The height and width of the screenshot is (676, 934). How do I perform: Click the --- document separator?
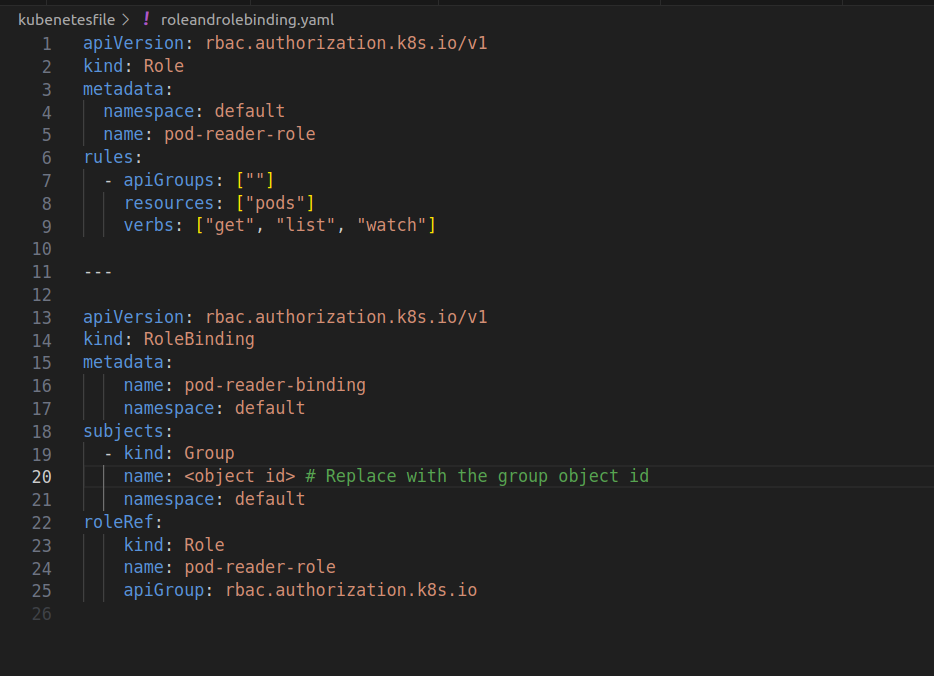(x=98, y=271)
